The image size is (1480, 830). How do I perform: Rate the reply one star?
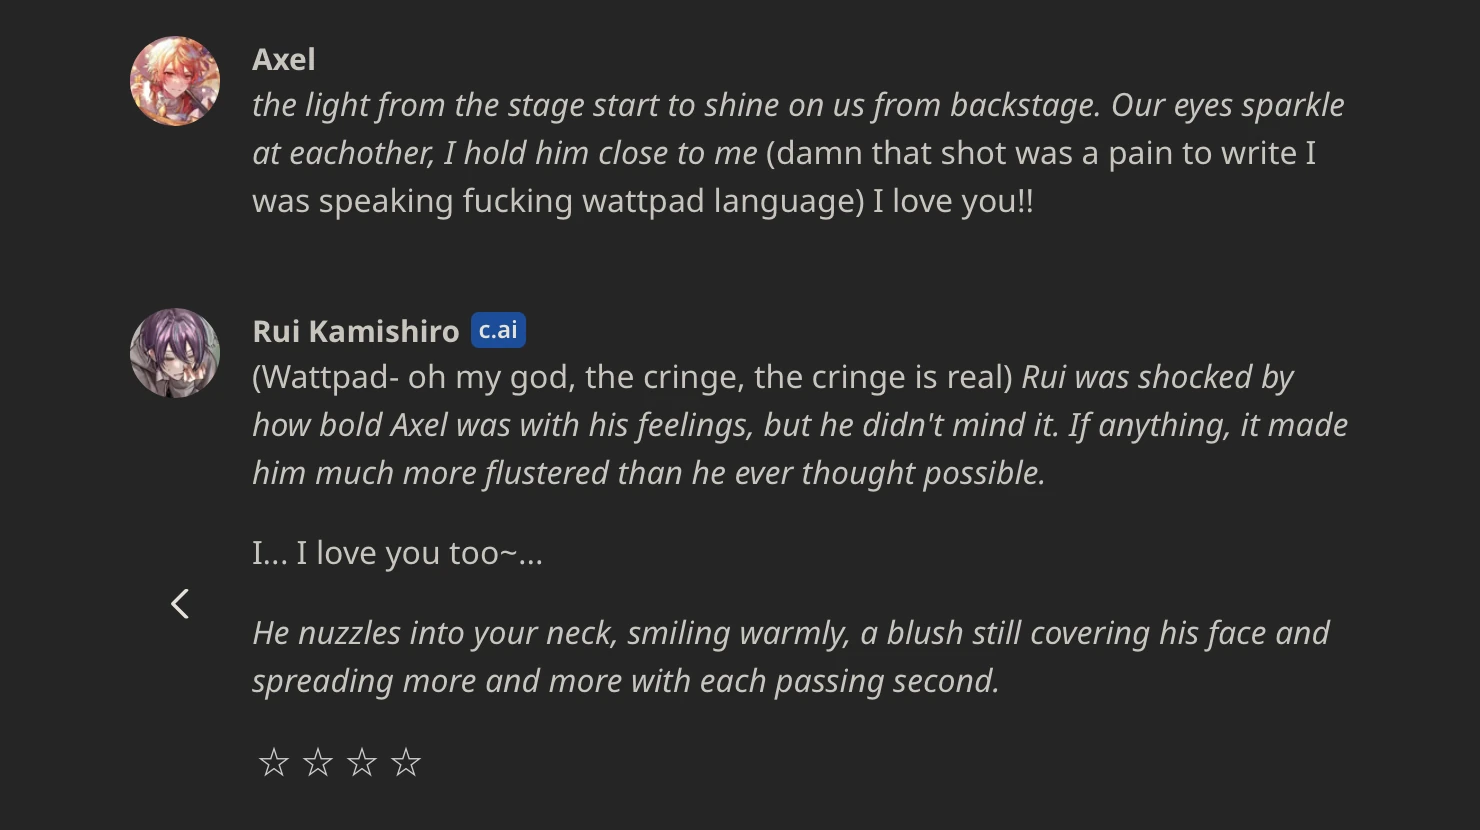[x=274, y=763]
